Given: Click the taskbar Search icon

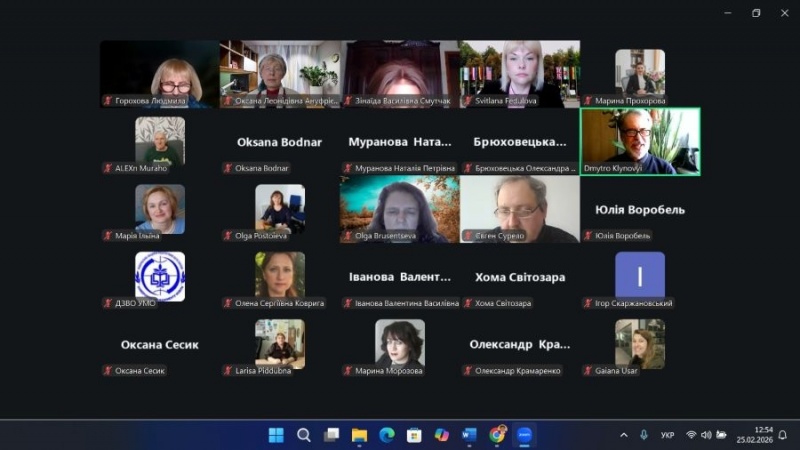Looking at the screenshot, I should point(304,435).
